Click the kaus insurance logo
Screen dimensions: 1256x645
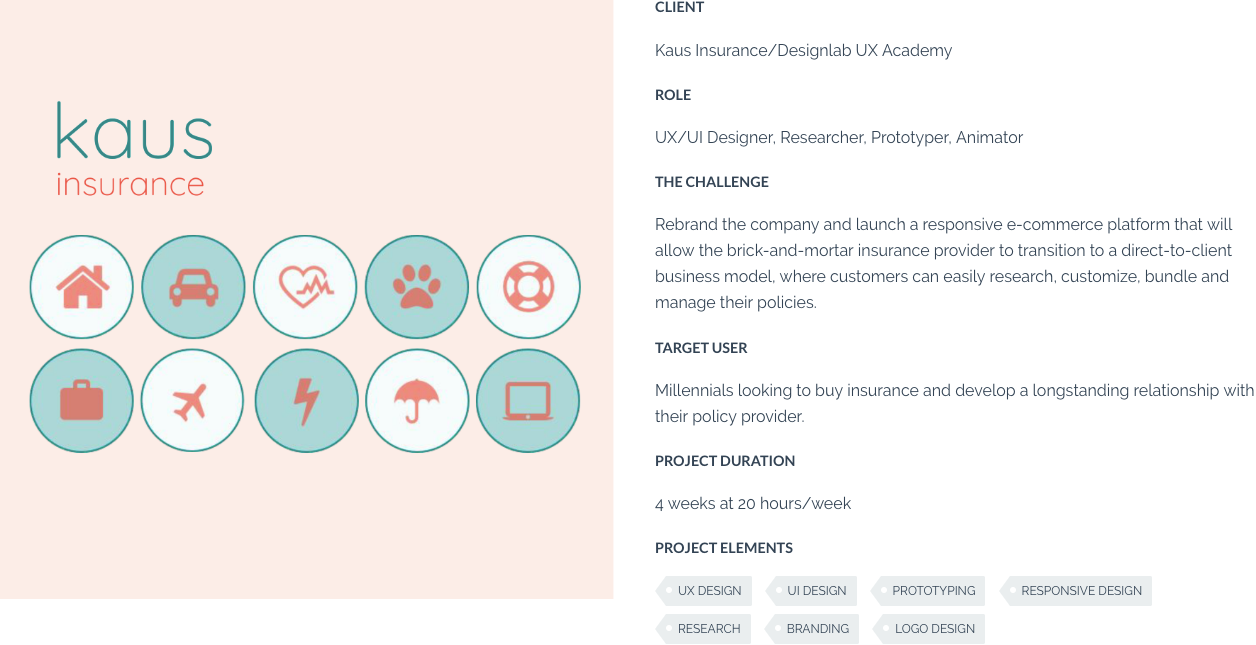tap(134, 148)
